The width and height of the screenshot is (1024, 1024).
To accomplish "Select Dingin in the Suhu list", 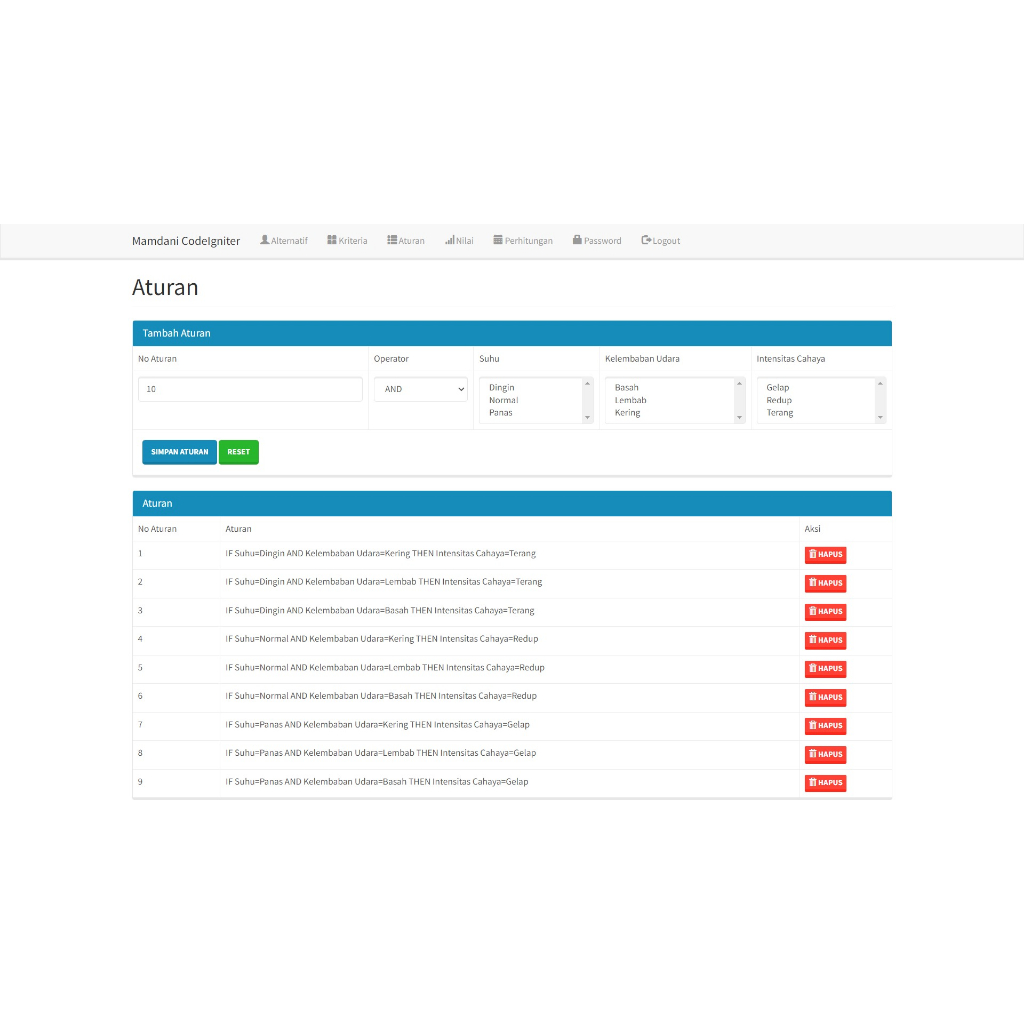I will 502,387.
